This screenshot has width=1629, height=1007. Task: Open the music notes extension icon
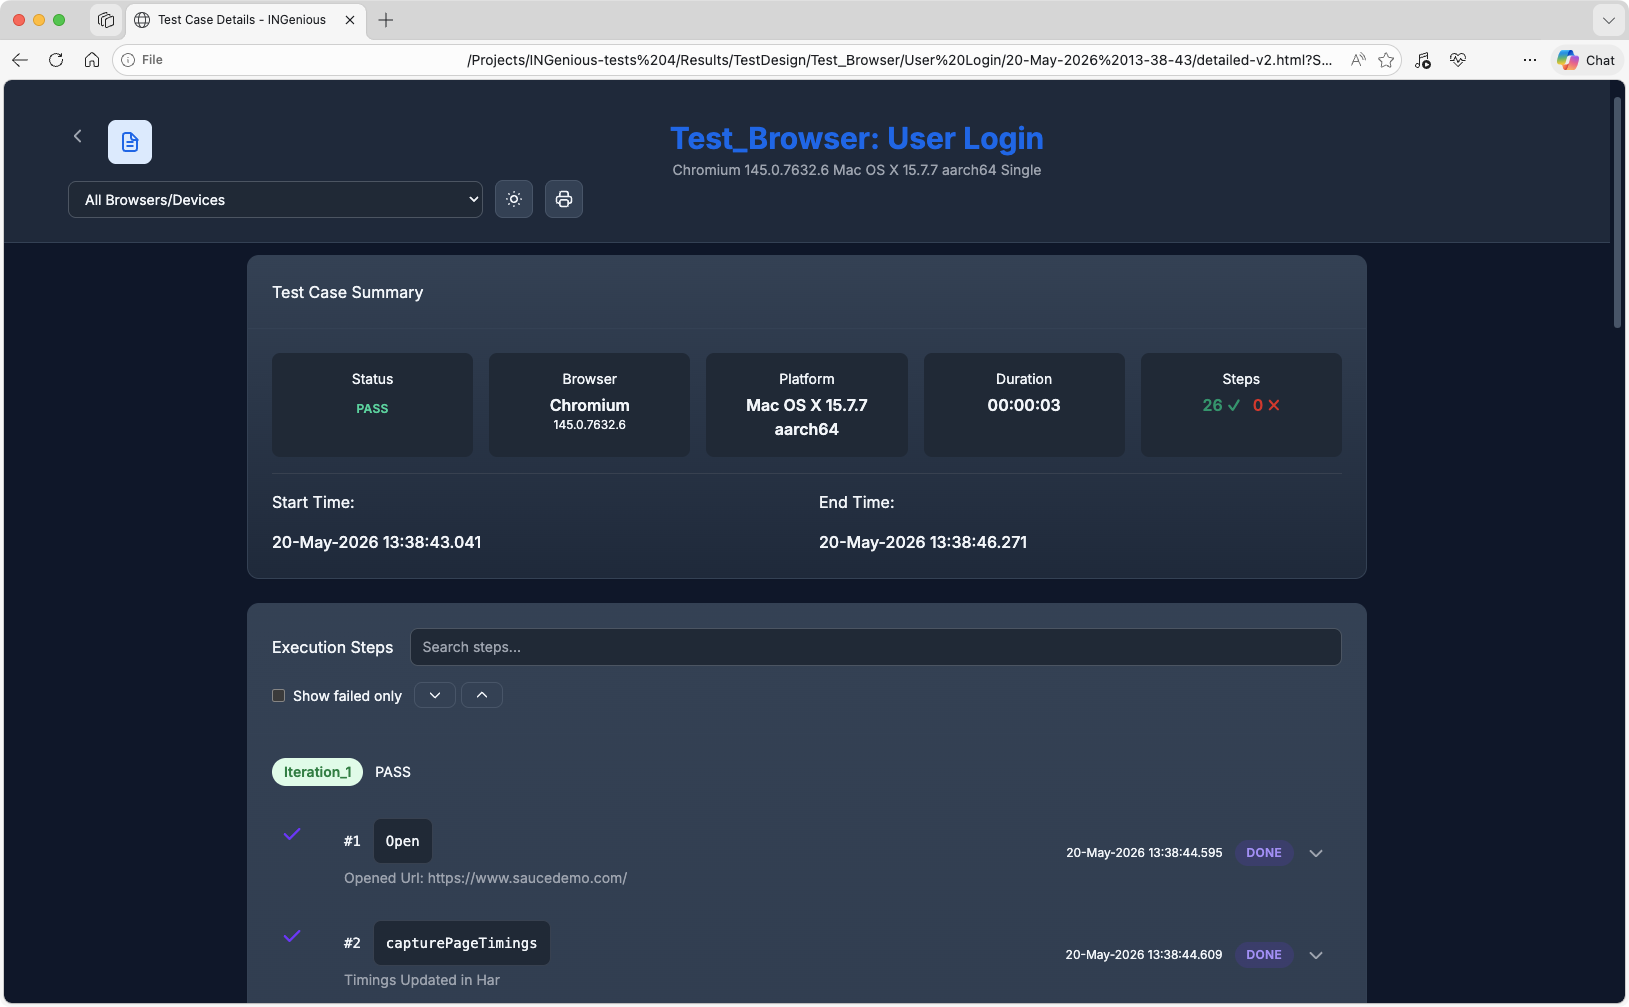coord(1423,60)
